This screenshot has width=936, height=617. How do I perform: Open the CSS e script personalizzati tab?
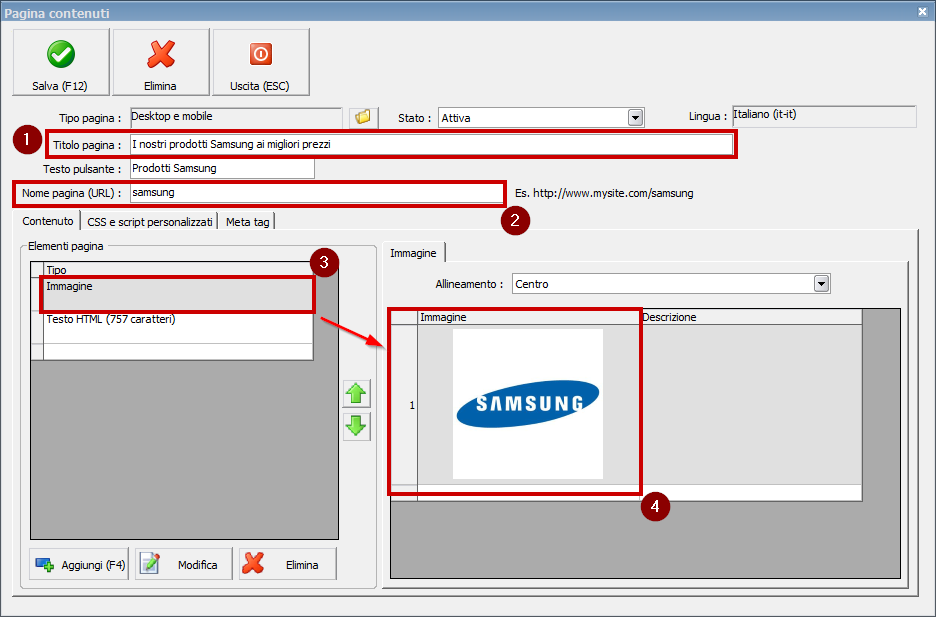[x=150, y=222]
